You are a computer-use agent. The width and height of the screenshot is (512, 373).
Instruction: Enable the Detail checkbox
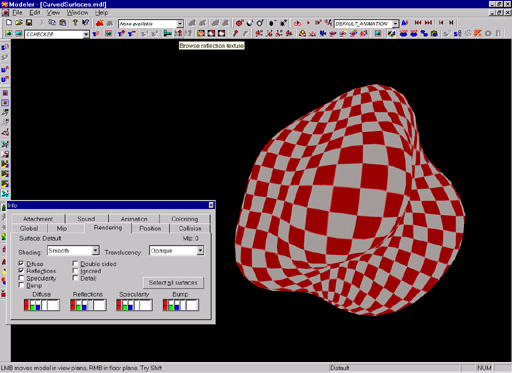tap(75, 278)
